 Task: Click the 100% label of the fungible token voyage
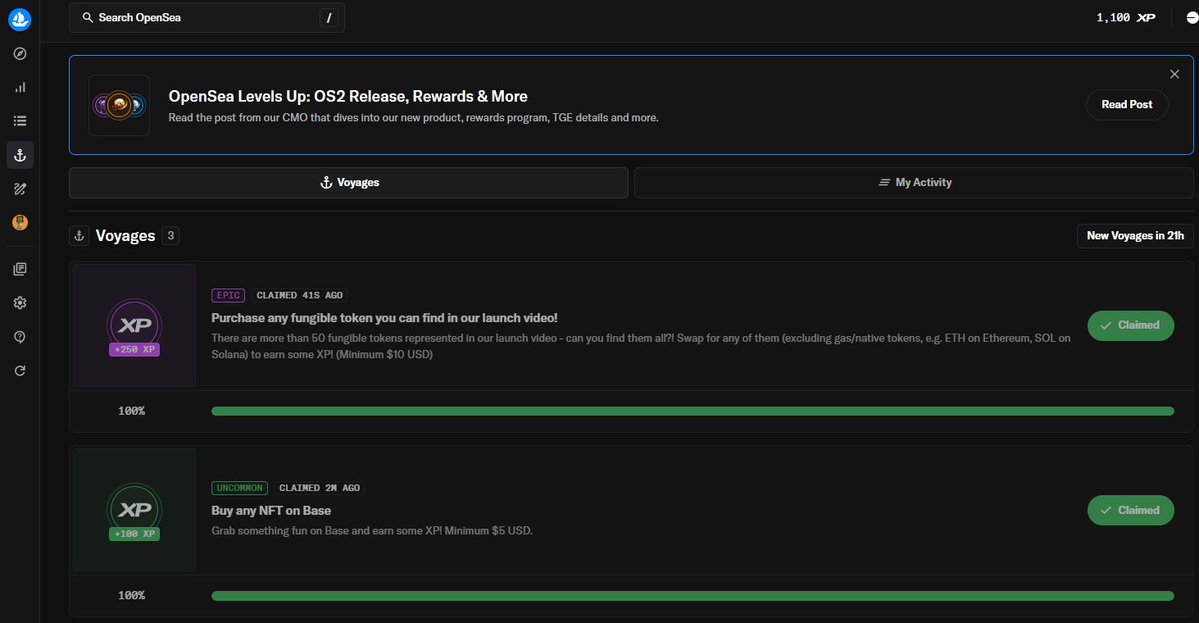[132, 411]
